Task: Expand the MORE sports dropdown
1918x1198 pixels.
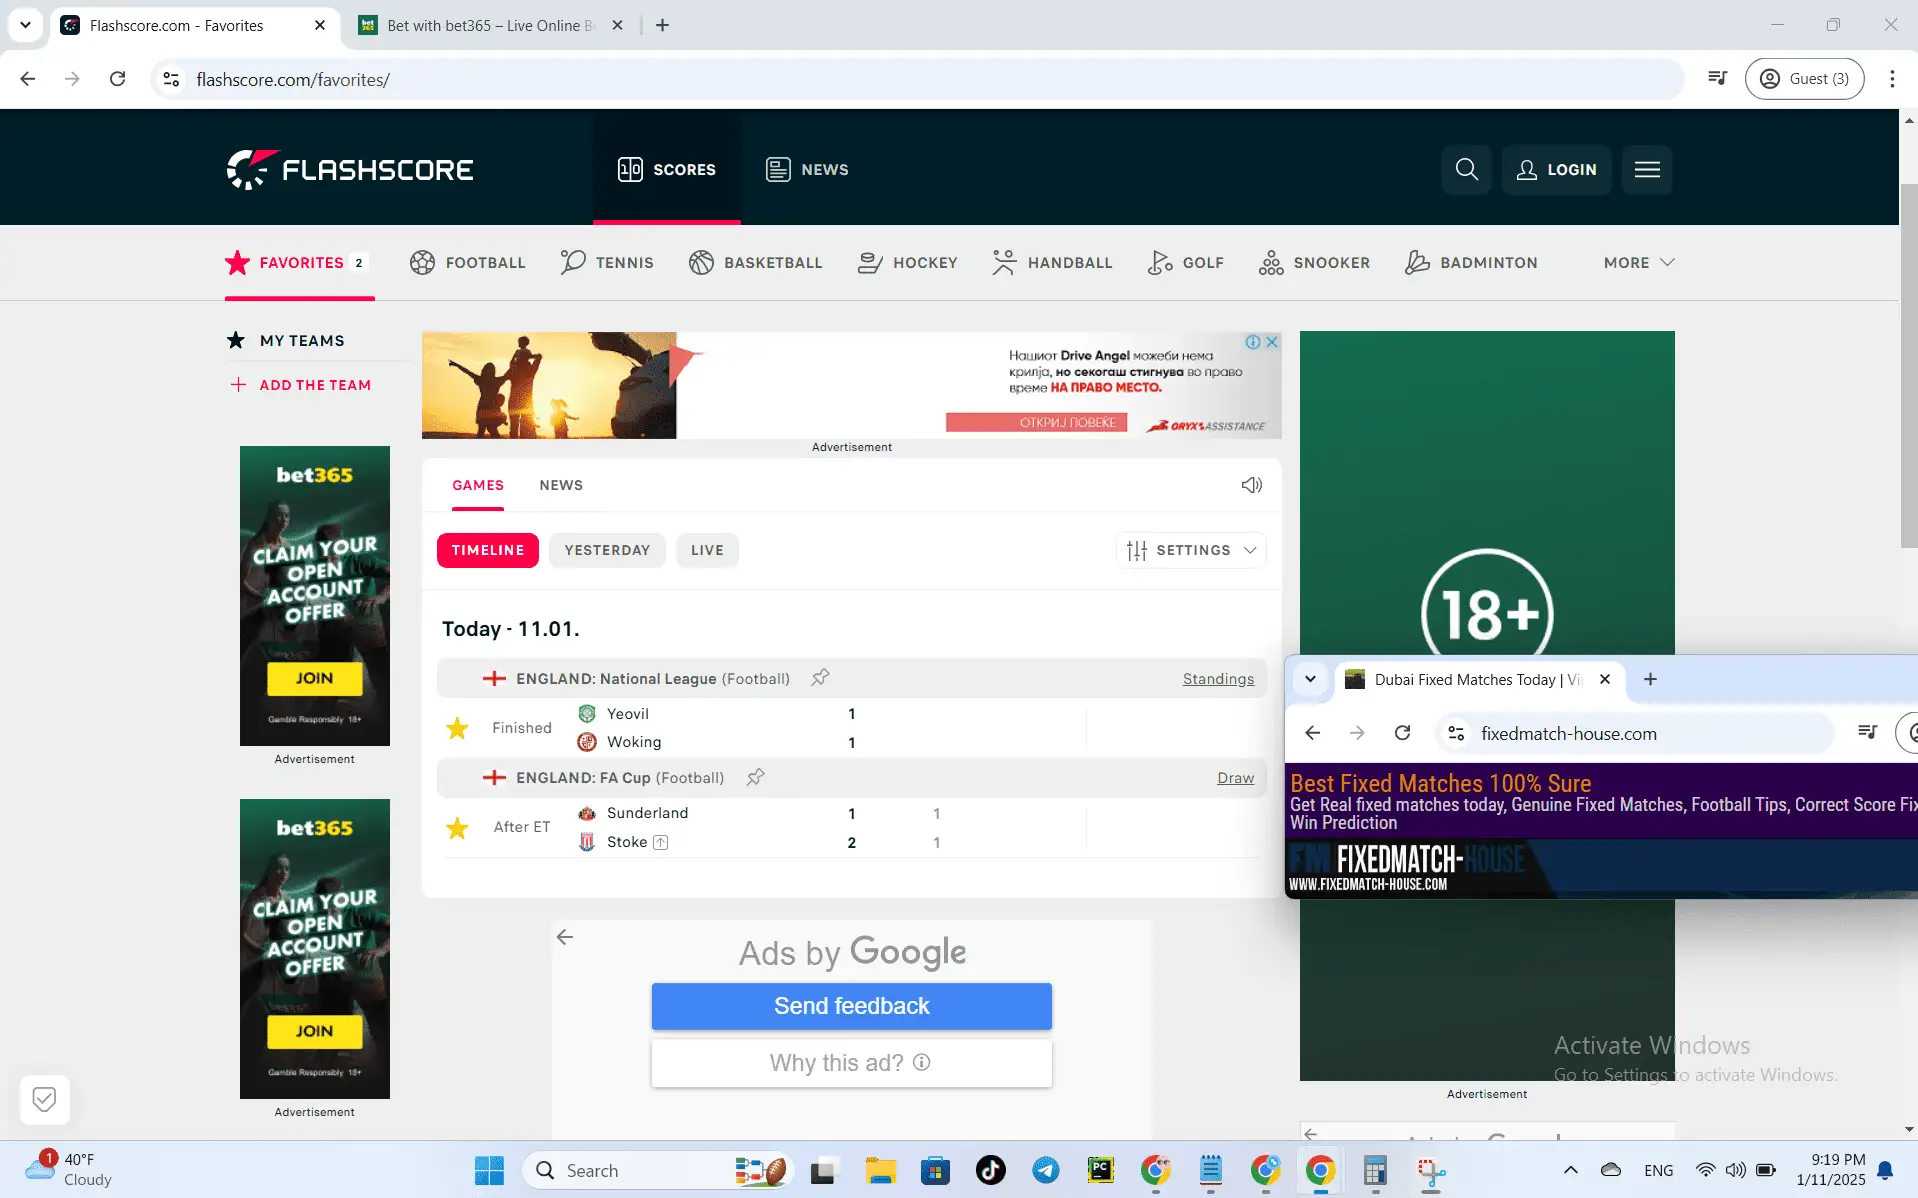Action: 1636,262
